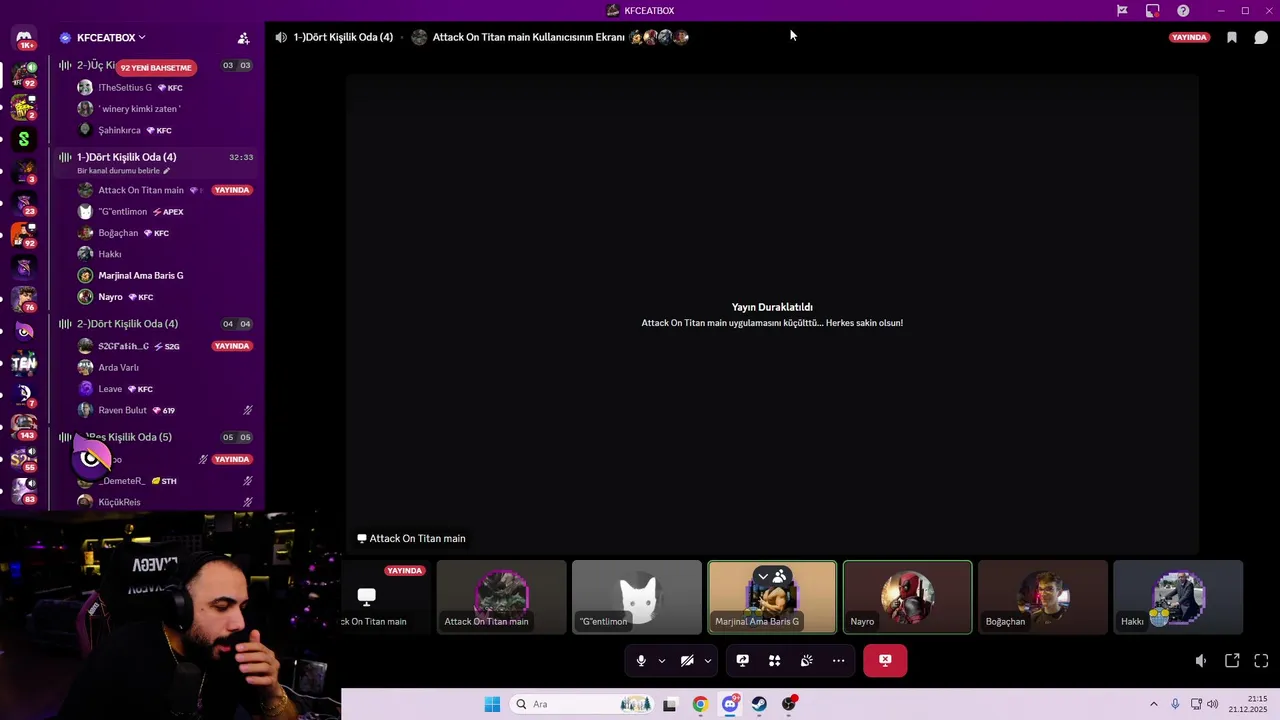
Task: Open the green S server icon
Action: tap(24, 139)
